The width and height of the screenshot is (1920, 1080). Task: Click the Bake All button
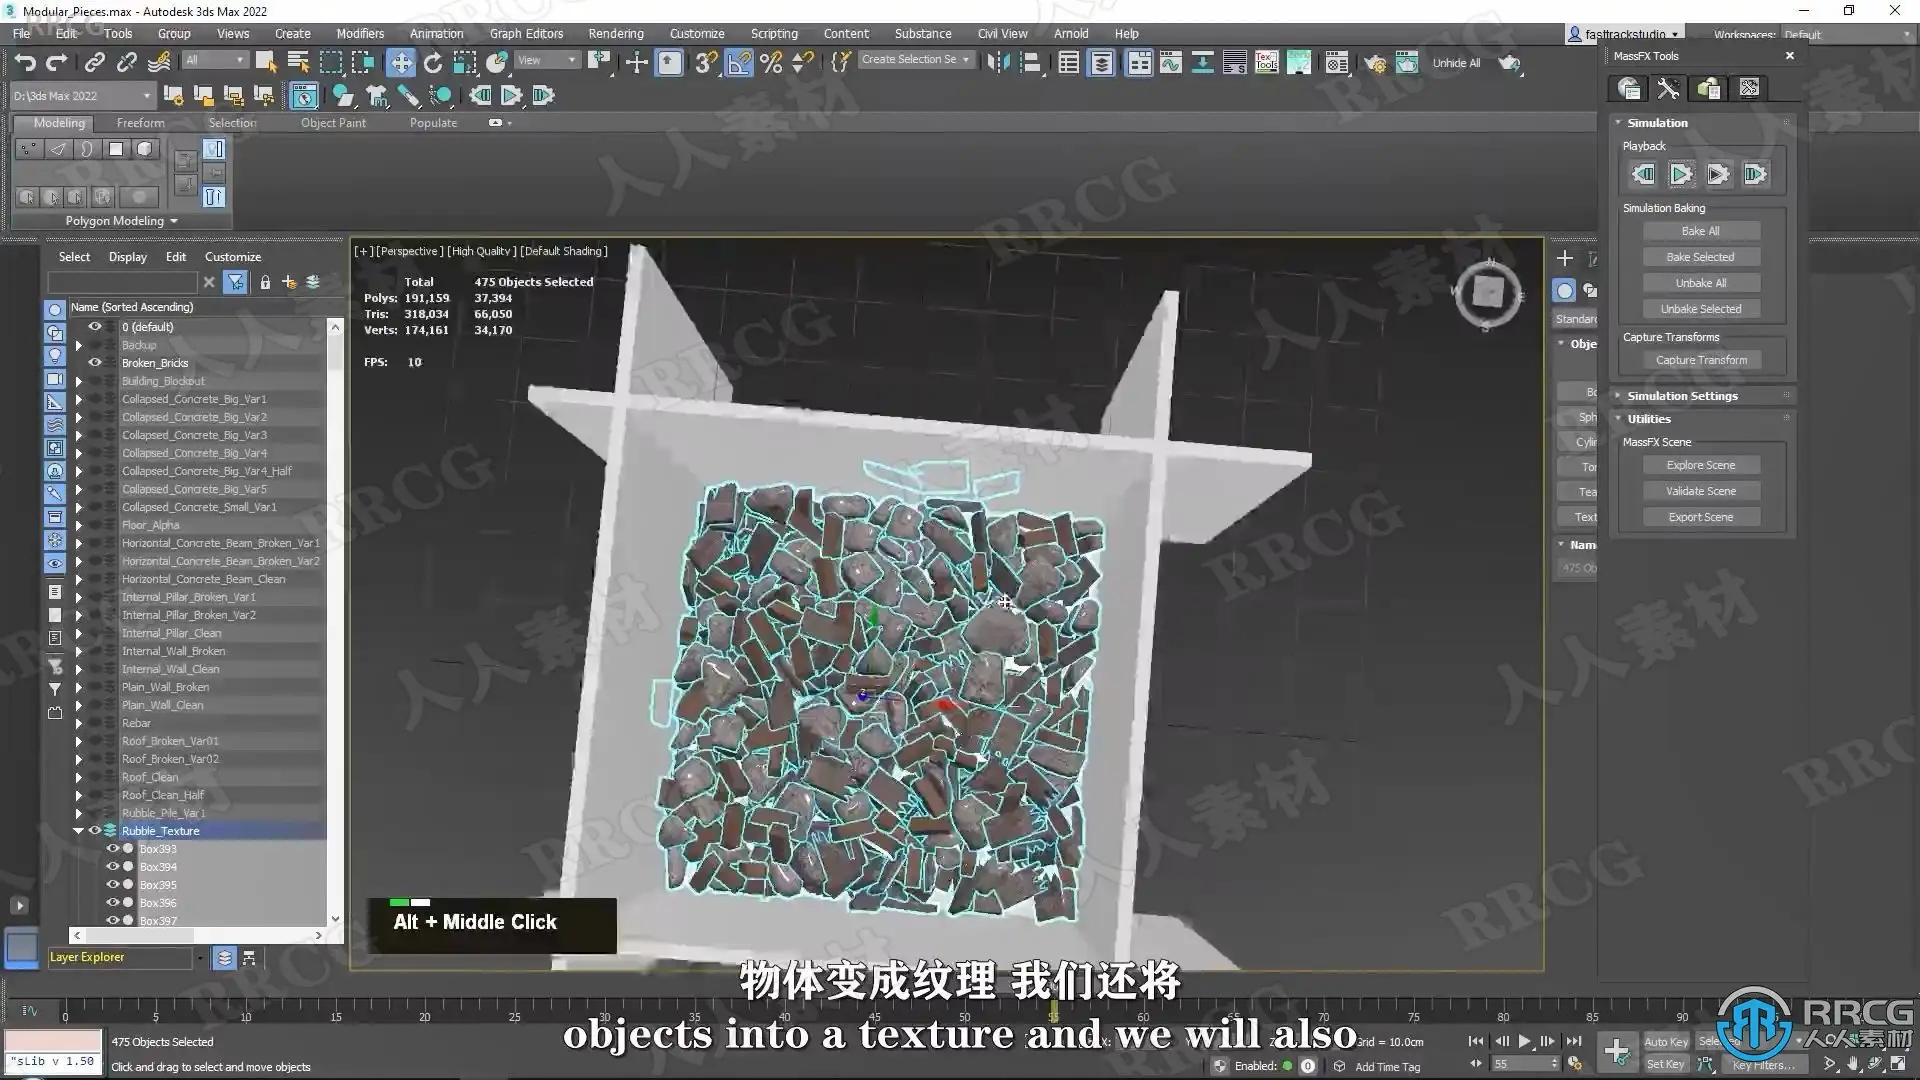1700,231
